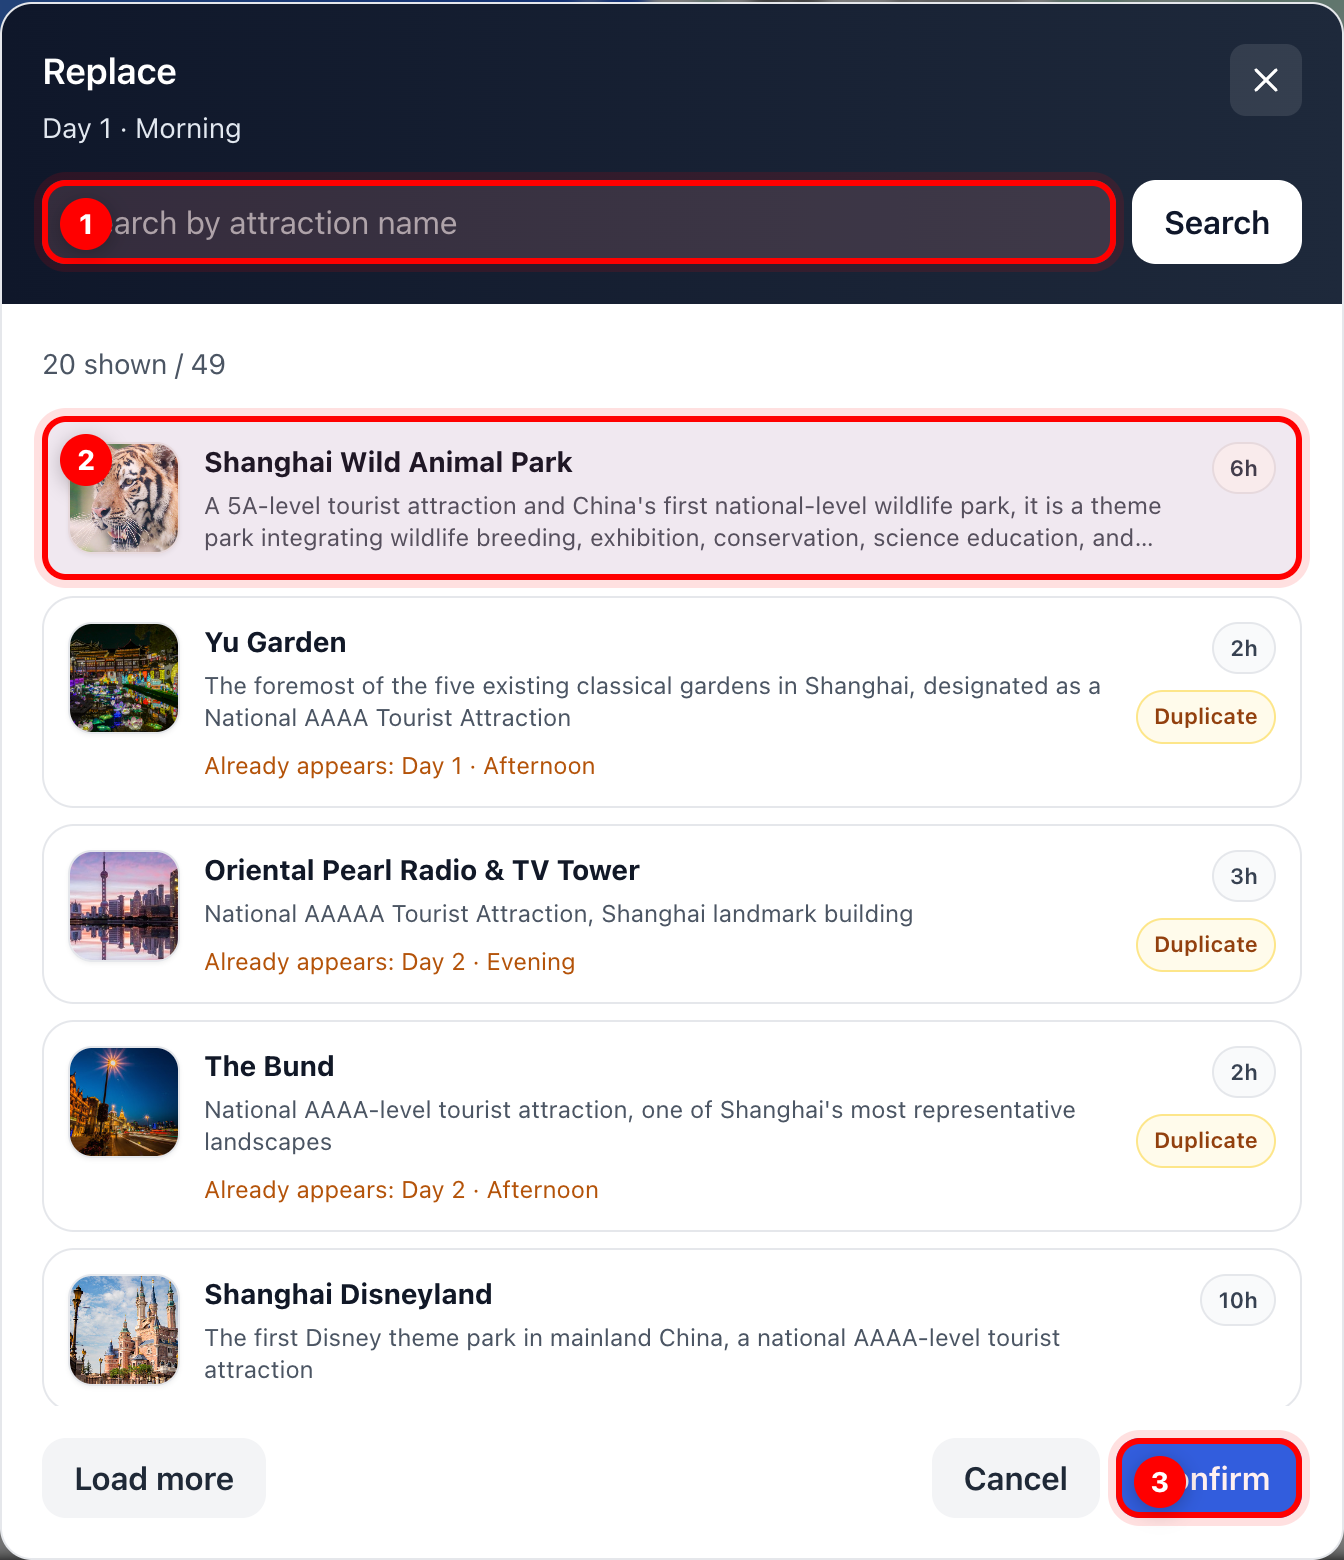Select the Yu Garden attraction title
The width and height of the screenshot is (1344, 1560).
click(275, 642)
